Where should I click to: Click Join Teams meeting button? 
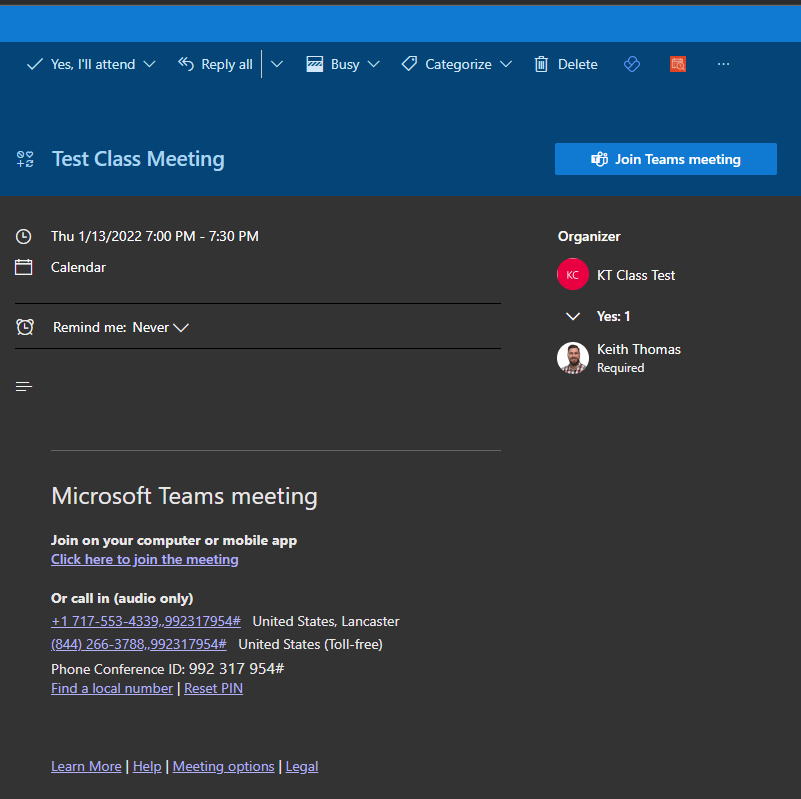pos(666,159)
